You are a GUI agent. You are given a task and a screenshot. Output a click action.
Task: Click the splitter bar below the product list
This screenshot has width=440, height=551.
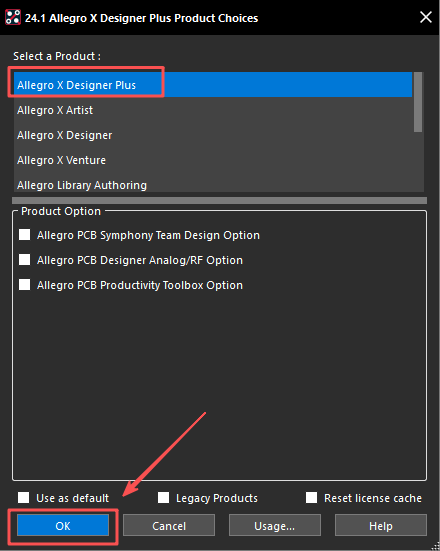tap(219, 200)
